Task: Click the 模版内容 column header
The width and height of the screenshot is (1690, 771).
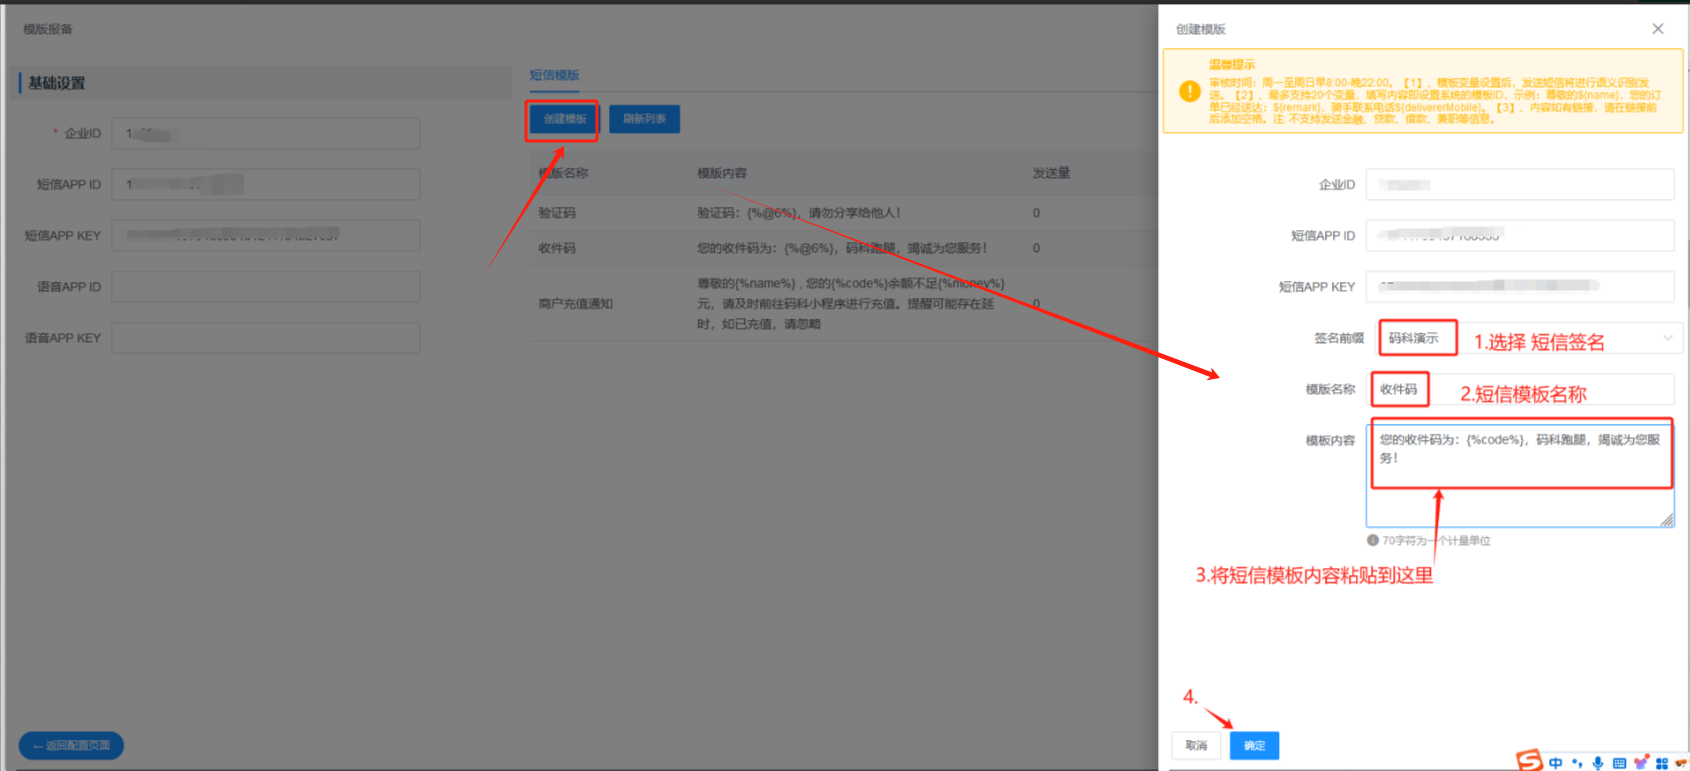Action: (x=722, y=173)
